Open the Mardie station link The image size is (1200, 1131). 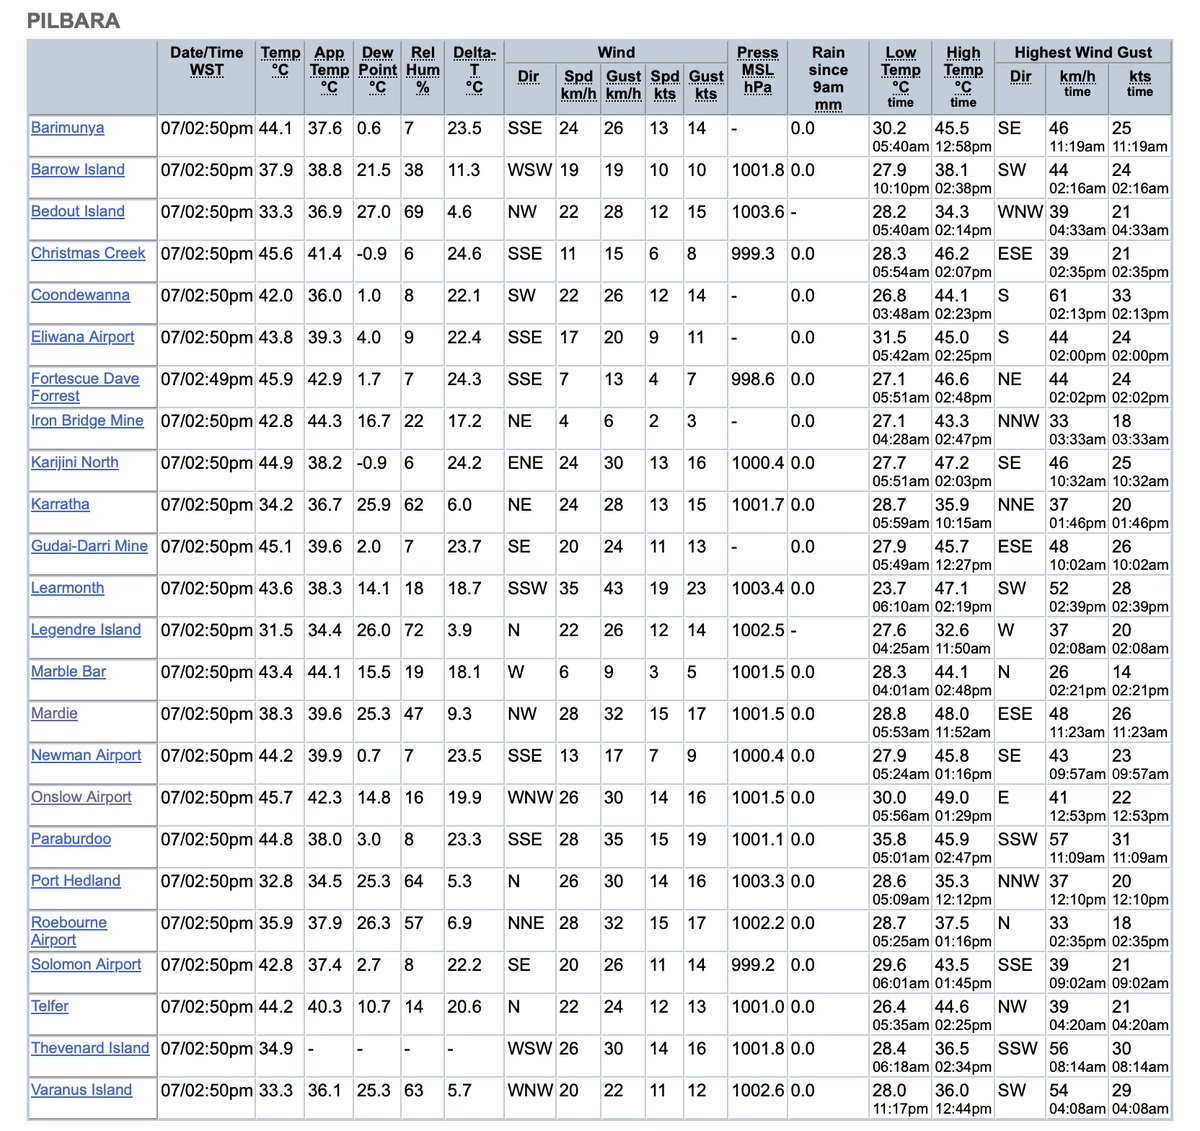54,714
